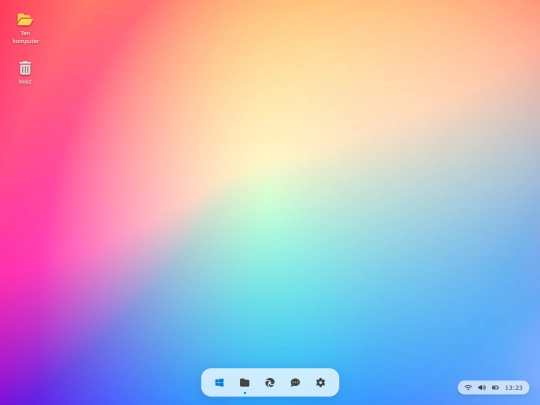Viewport: 540px width, 405px height.
Task: Launch Edge browser from the dock
Action: (270, 383)
